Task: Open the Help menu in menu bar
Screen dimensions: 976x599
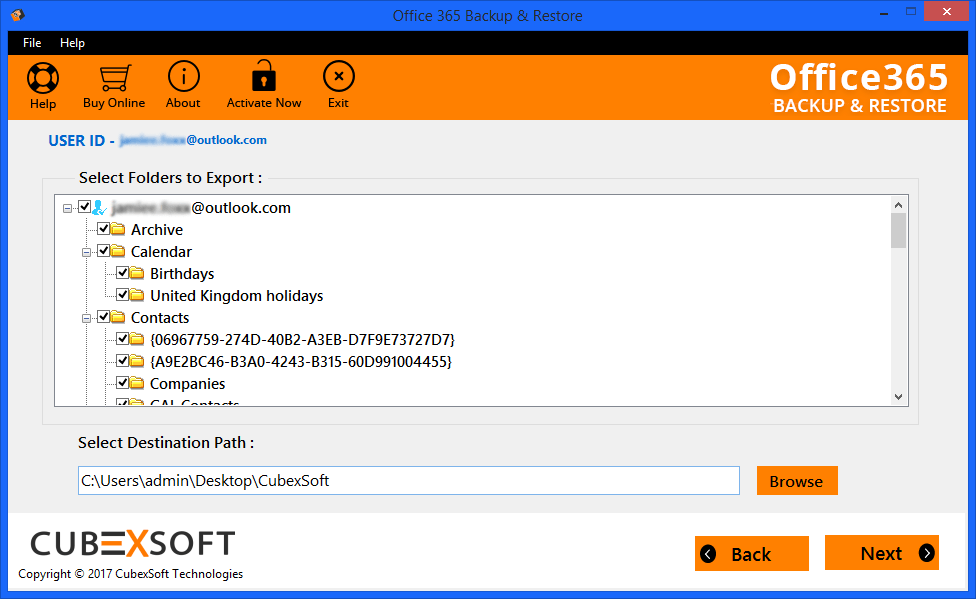Action: (72, 43)
